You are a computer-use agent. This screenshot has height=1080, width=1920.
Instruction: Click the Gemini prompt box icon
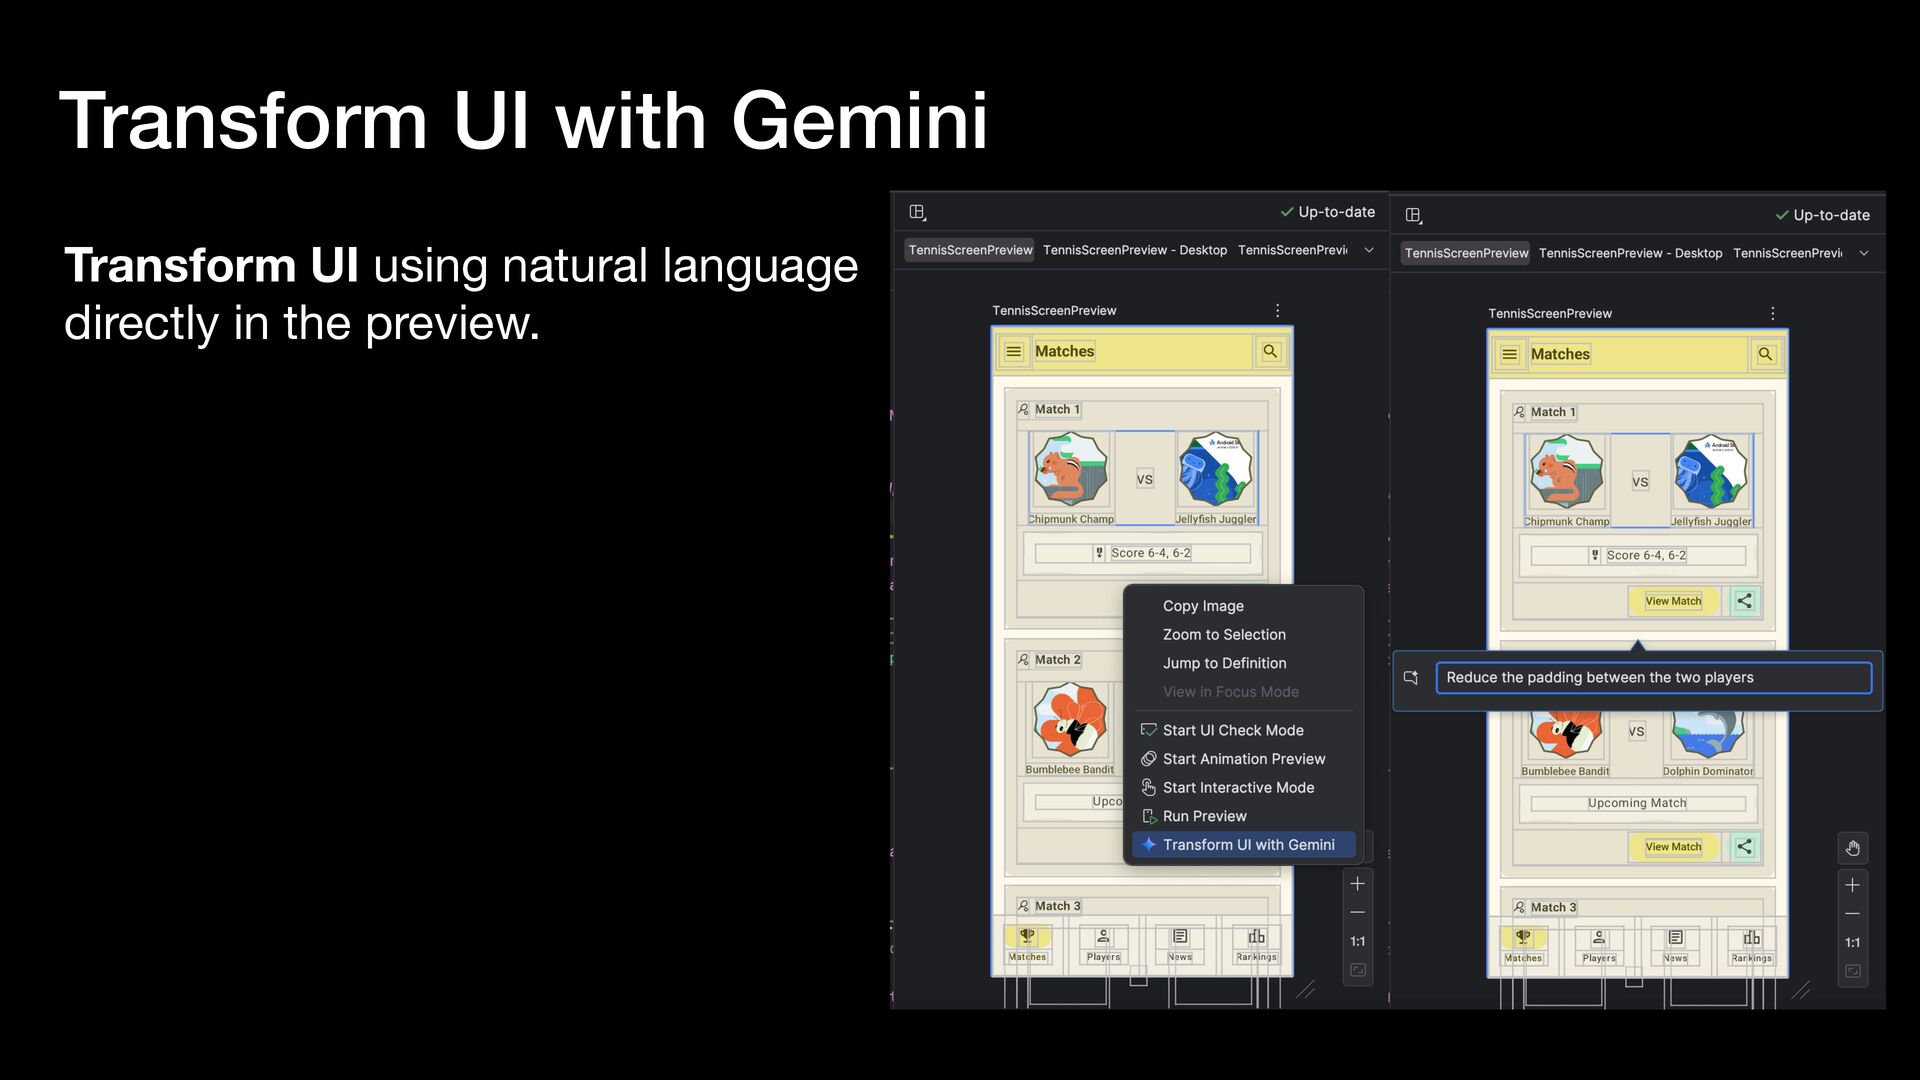pyautogui.click(x=1411, y=678)
